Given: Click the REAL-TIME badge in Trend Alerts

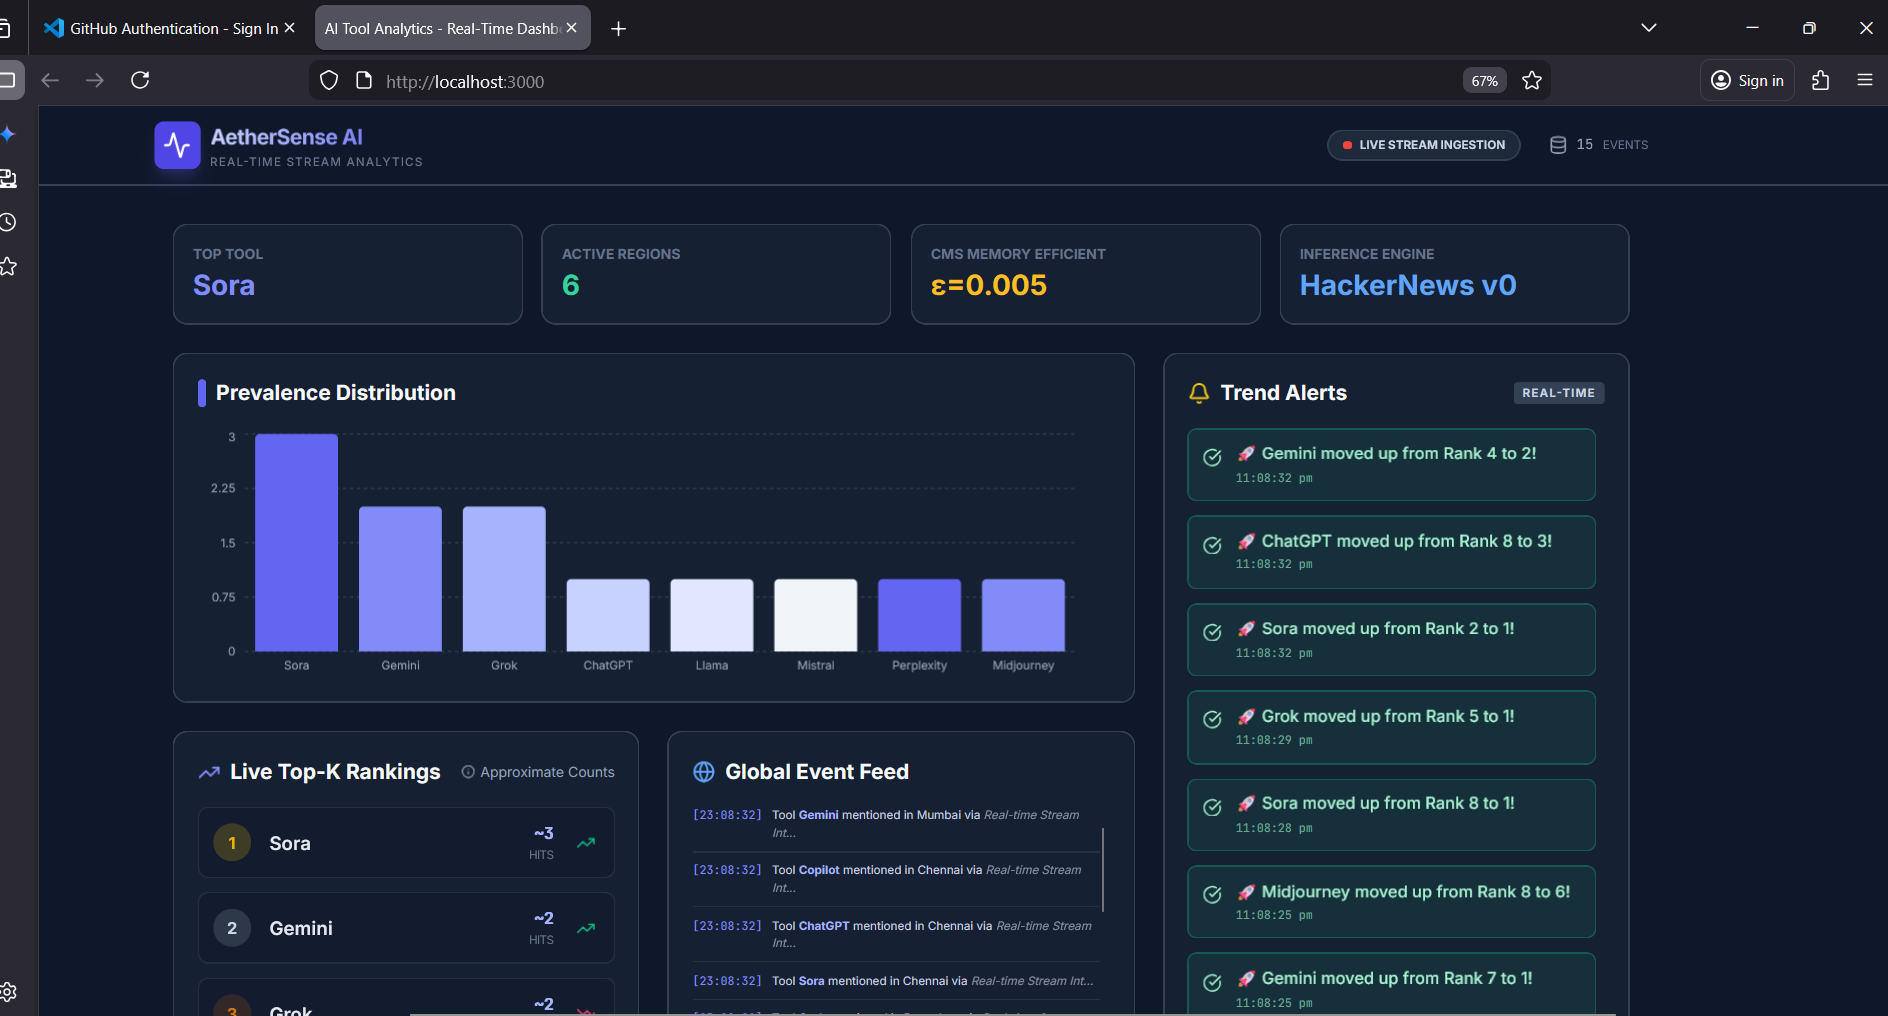Looking at the screenshot, I should click(x=1559, y=393).
